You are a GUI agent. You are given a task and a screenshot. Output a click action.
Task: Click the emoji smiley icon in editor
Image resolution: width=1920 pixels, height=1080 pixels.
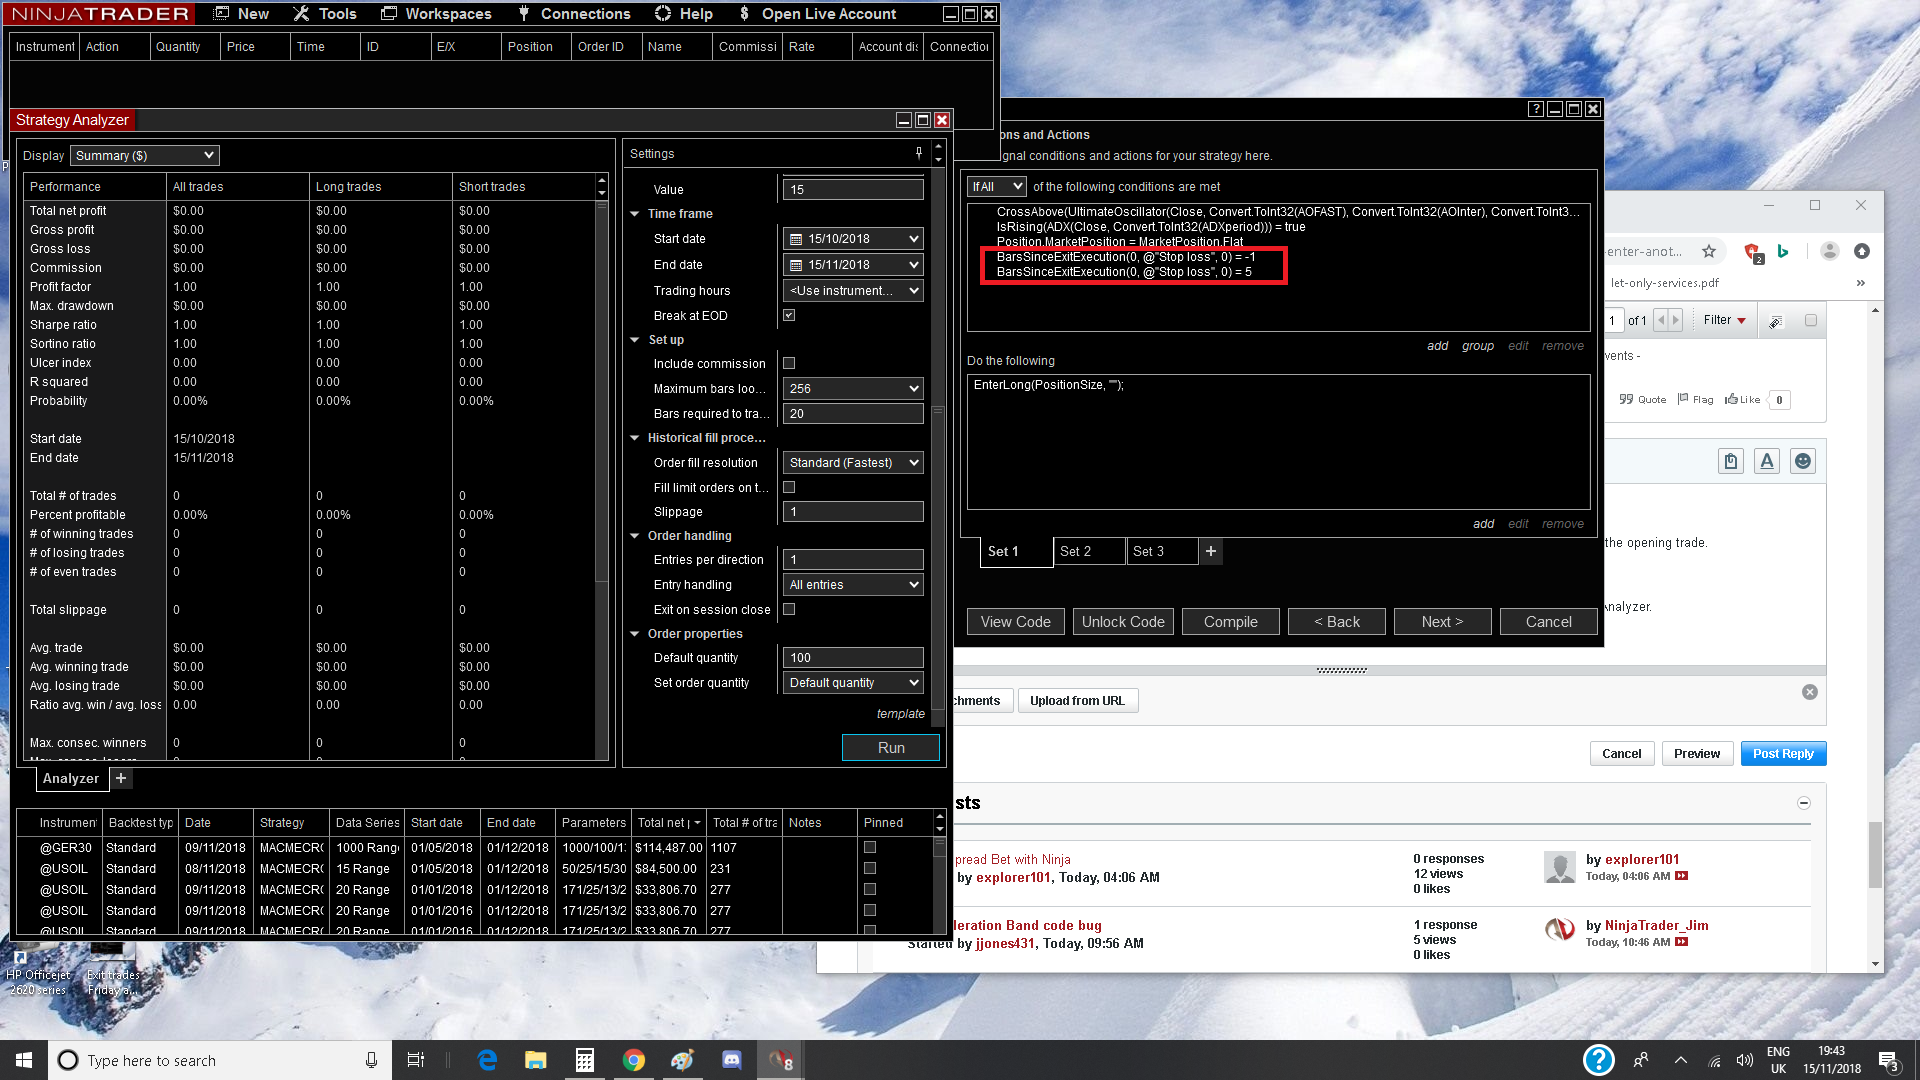[1802, 461]
